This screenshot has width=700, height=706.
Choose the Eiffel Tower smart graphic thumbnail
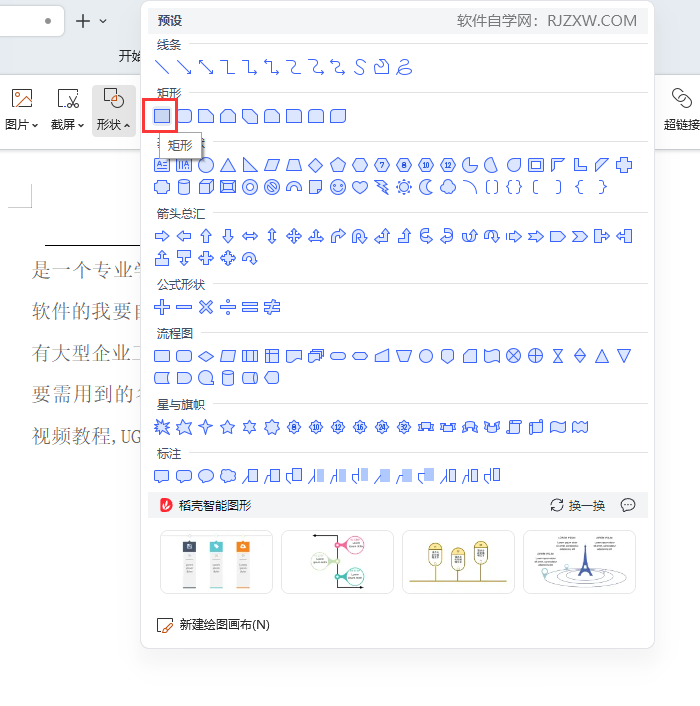579,562
